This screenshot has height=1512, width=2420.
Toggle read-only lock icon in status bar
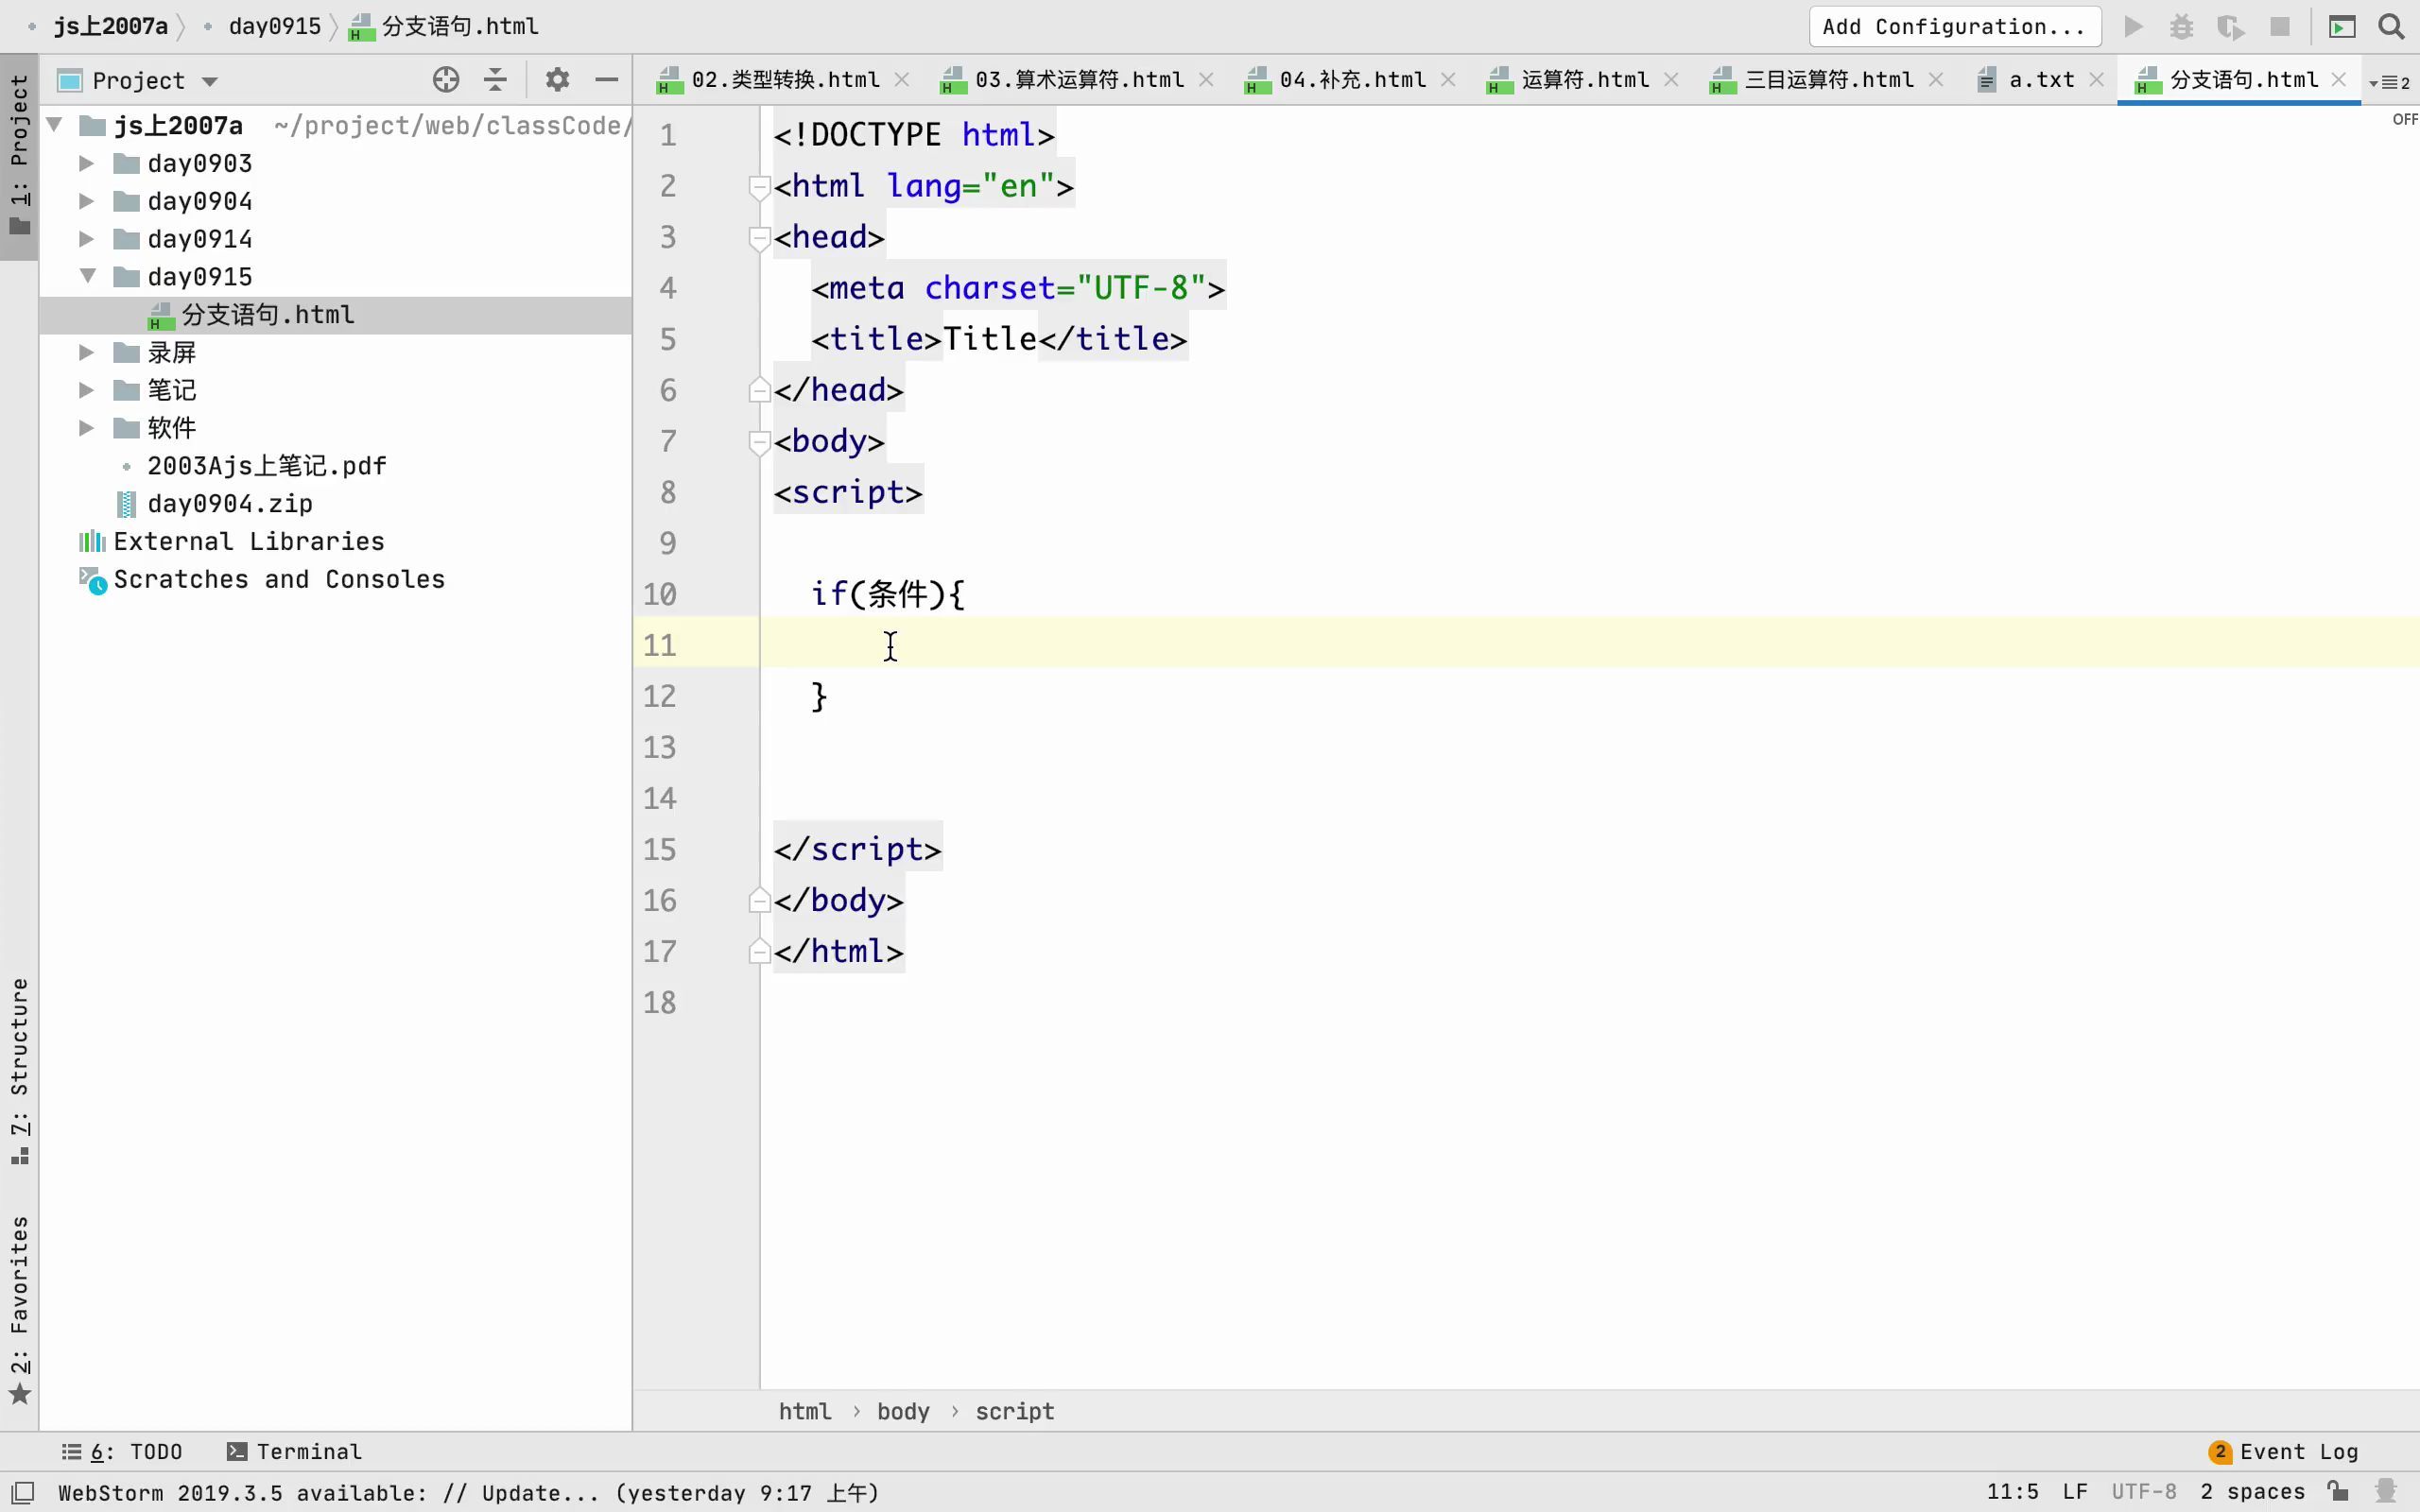pyautogui.click(x=2337, y=1491)
